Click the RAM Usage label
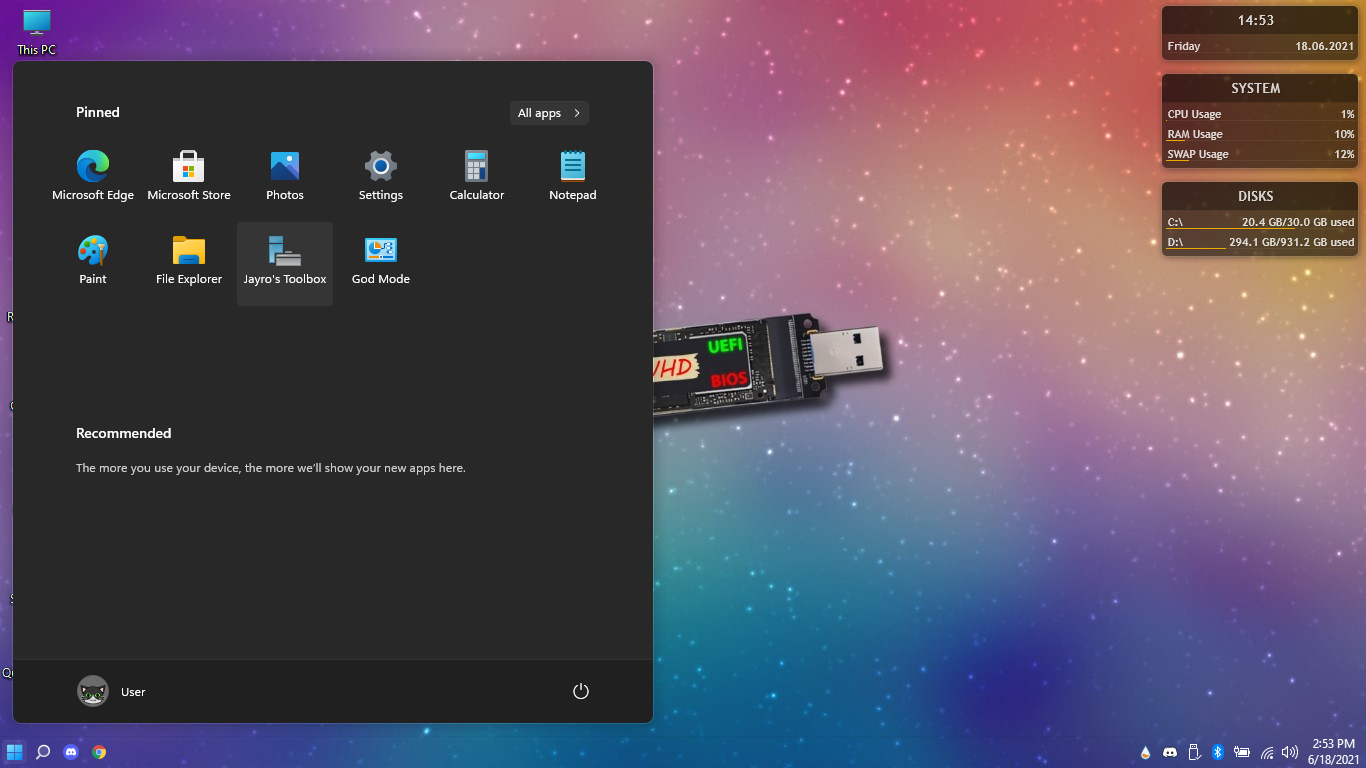Viewport: 1366px width, 768px height. click(x=1195, y=134)
